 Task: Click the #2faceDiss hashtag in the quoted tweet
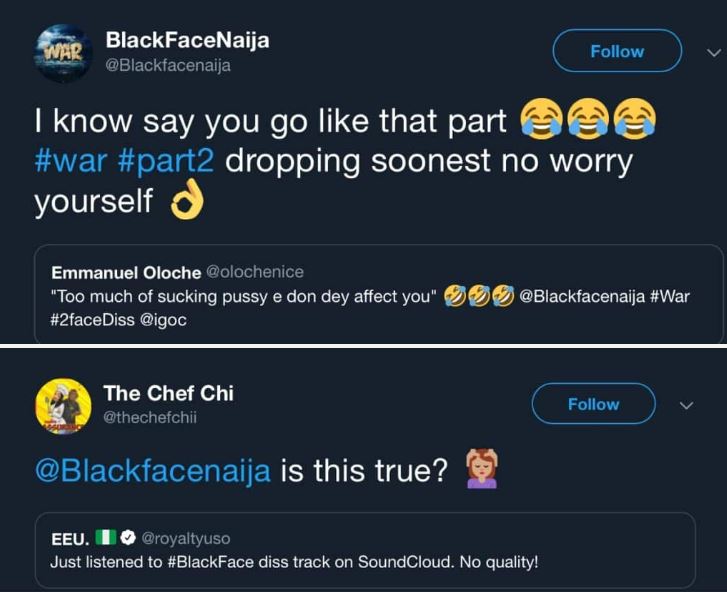pos(94,320)
